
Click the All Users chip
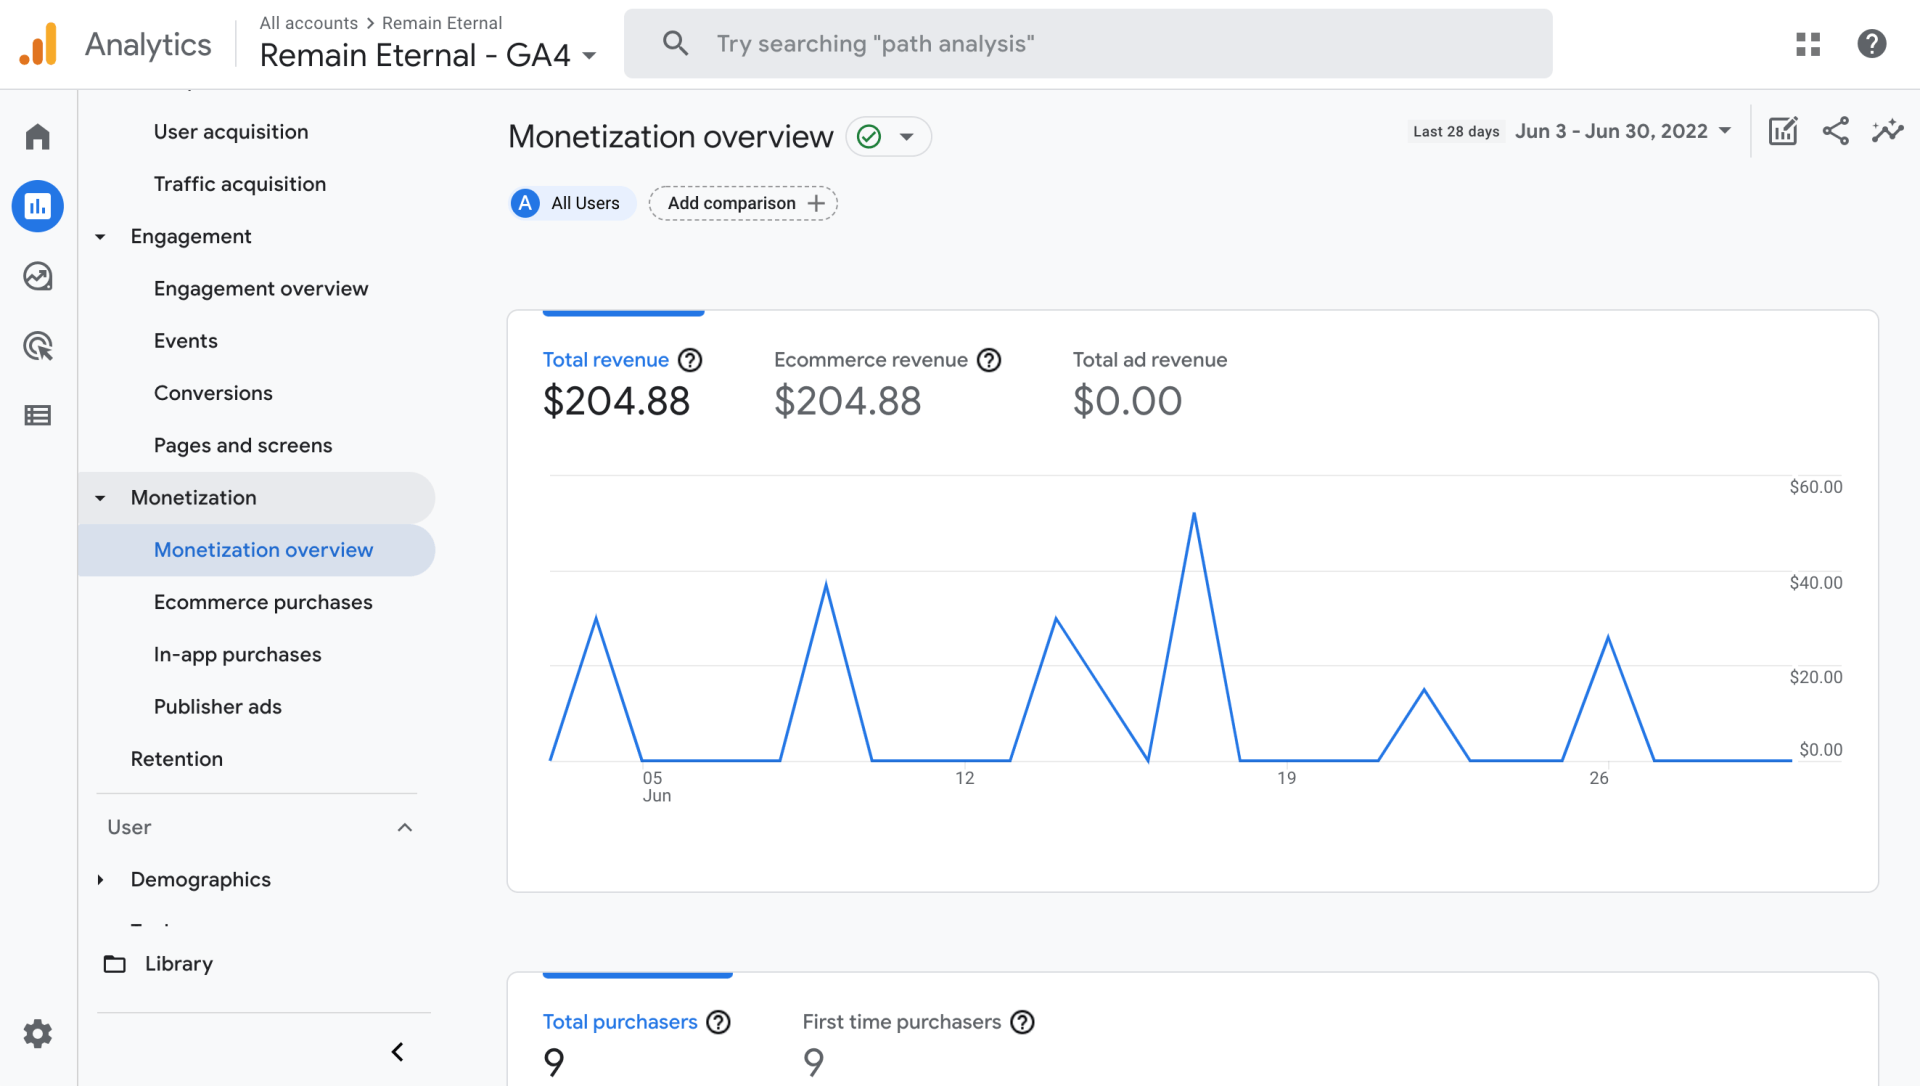pos(572,203)
